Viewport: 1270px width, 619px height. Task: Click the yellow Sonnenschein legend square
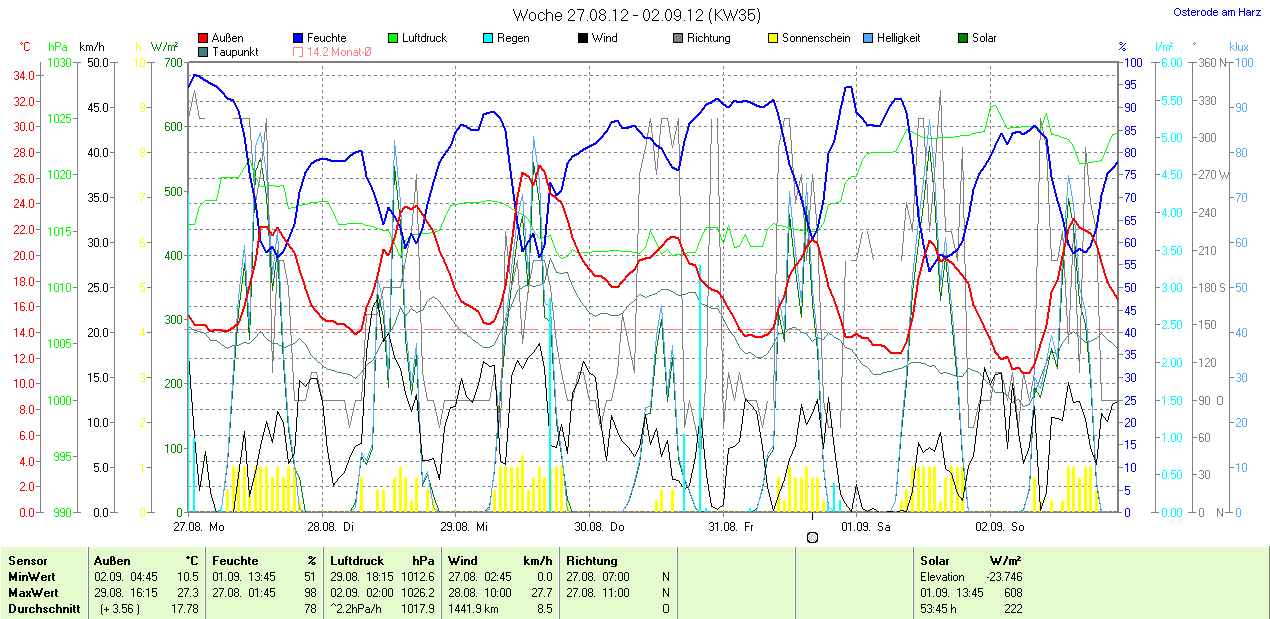(x=773, y=38)
